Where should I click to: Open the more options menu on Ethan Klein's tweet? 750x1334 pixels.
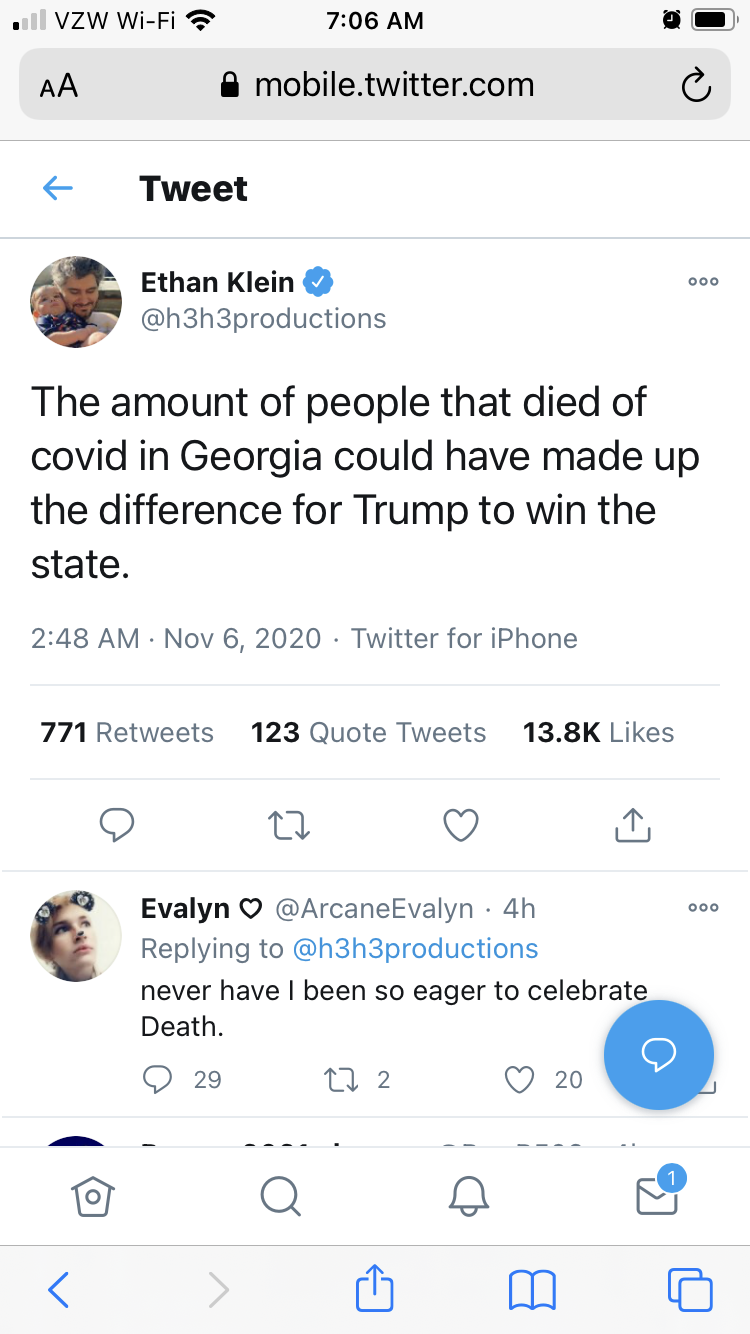[x=703, y=282]
